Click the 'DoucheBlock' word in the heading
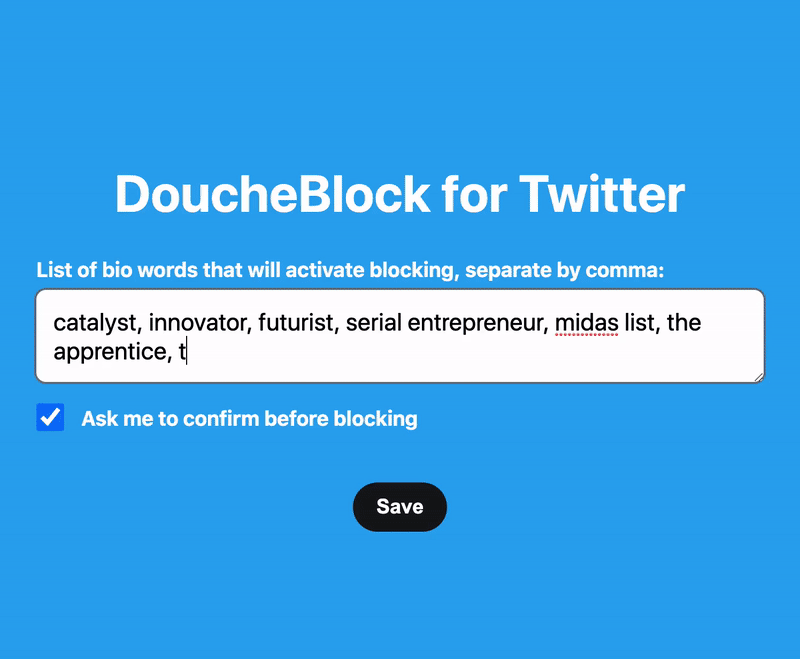The height and width of the screenshot is (659, 800). coord(273,194)
